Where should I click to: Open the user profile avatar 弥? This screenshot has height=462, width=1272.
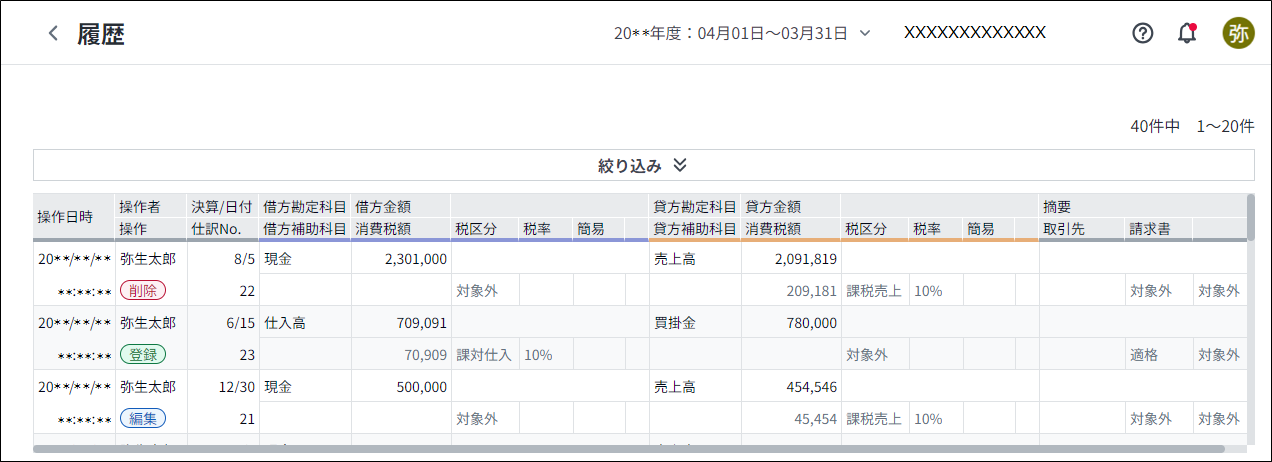coord(1238,33)
